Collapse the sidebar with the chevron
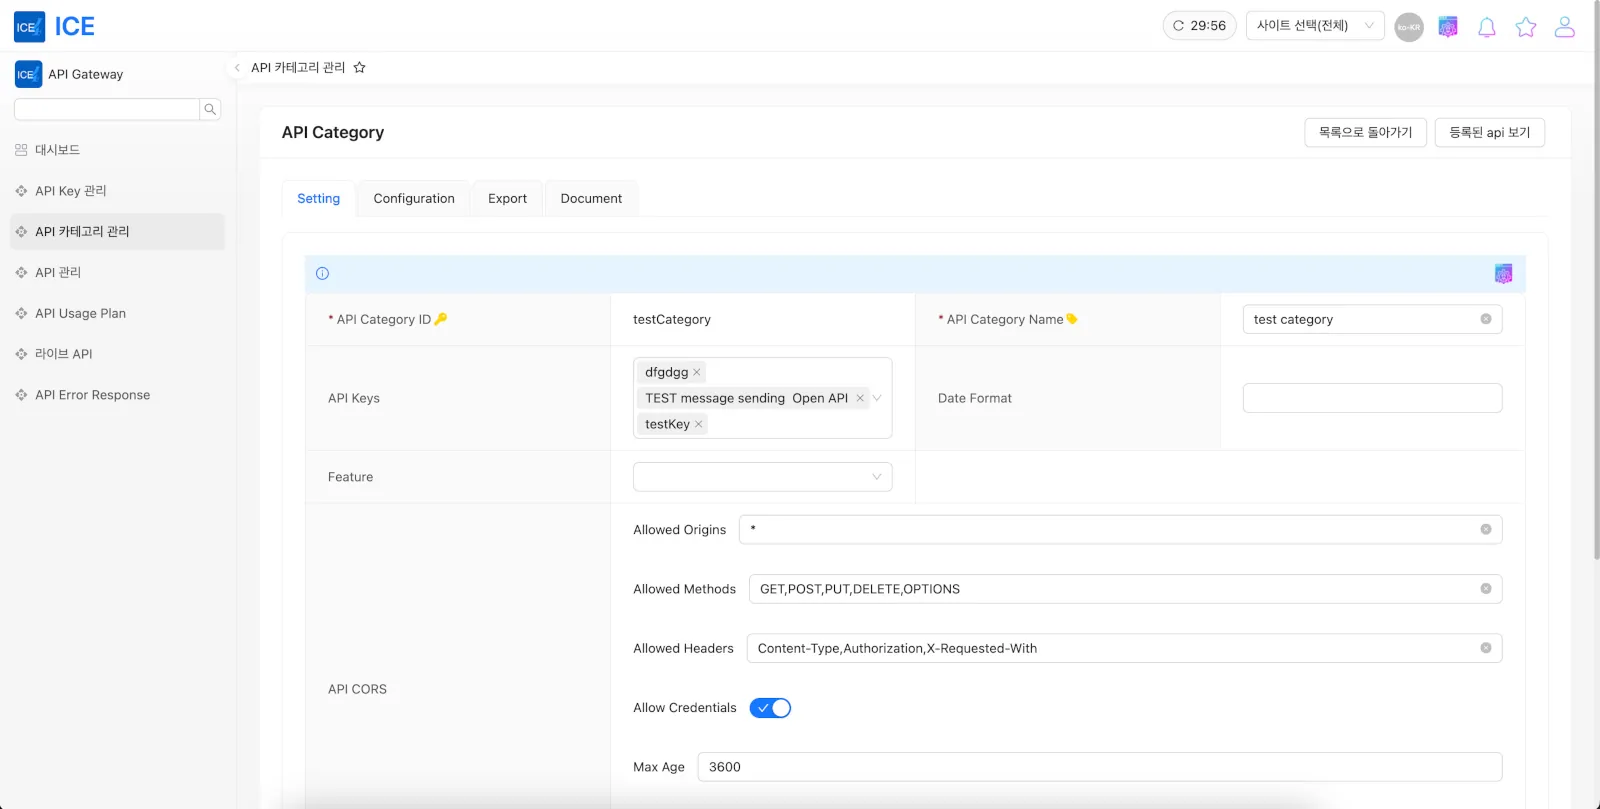 (x=237, y=68)
